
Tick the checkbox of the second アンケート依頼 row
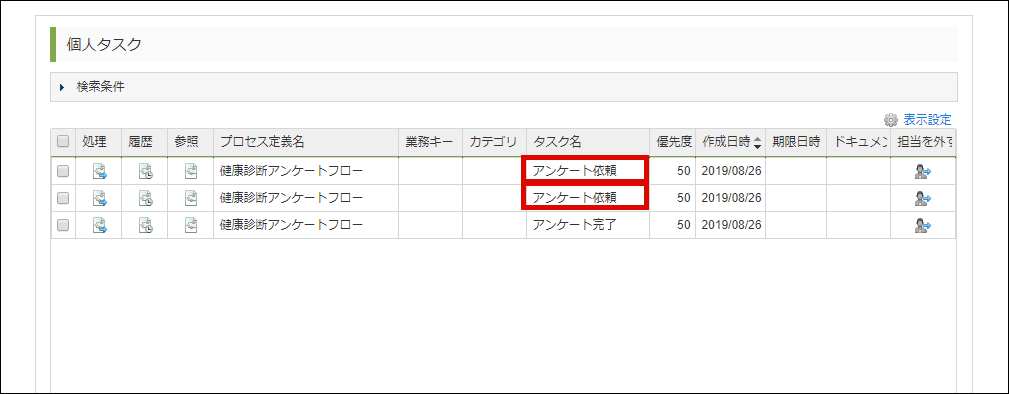pyautogui.click(x=63, y=198)
